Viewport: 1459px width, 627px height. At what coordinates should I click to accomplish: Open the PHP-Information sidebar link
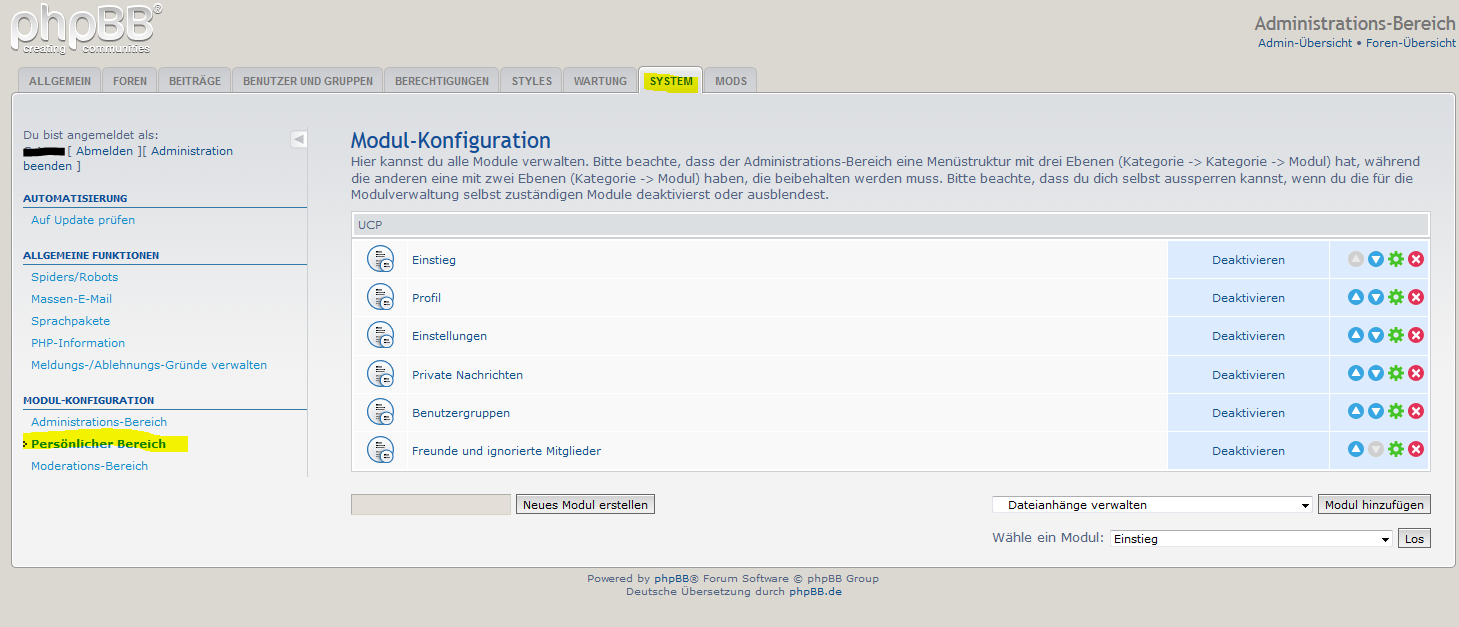[78, 343]
